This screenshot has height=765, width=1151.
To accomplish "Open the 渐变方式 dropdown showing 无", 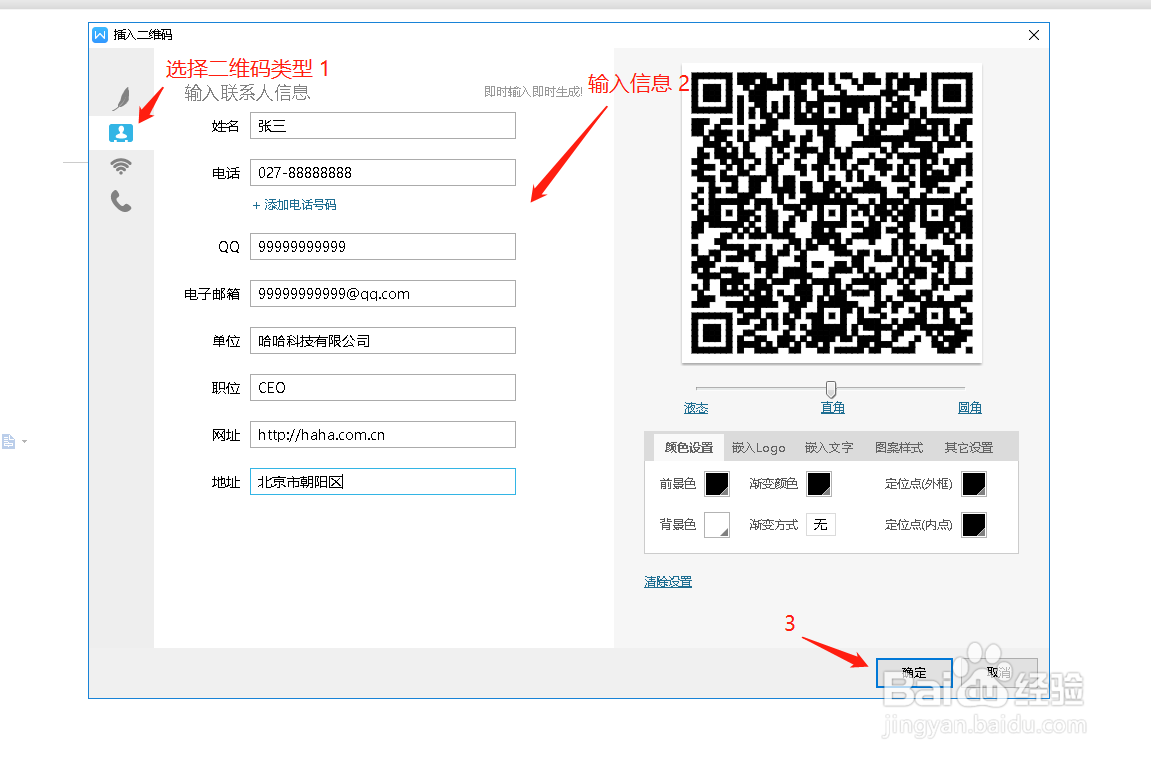I will (821, 524).
